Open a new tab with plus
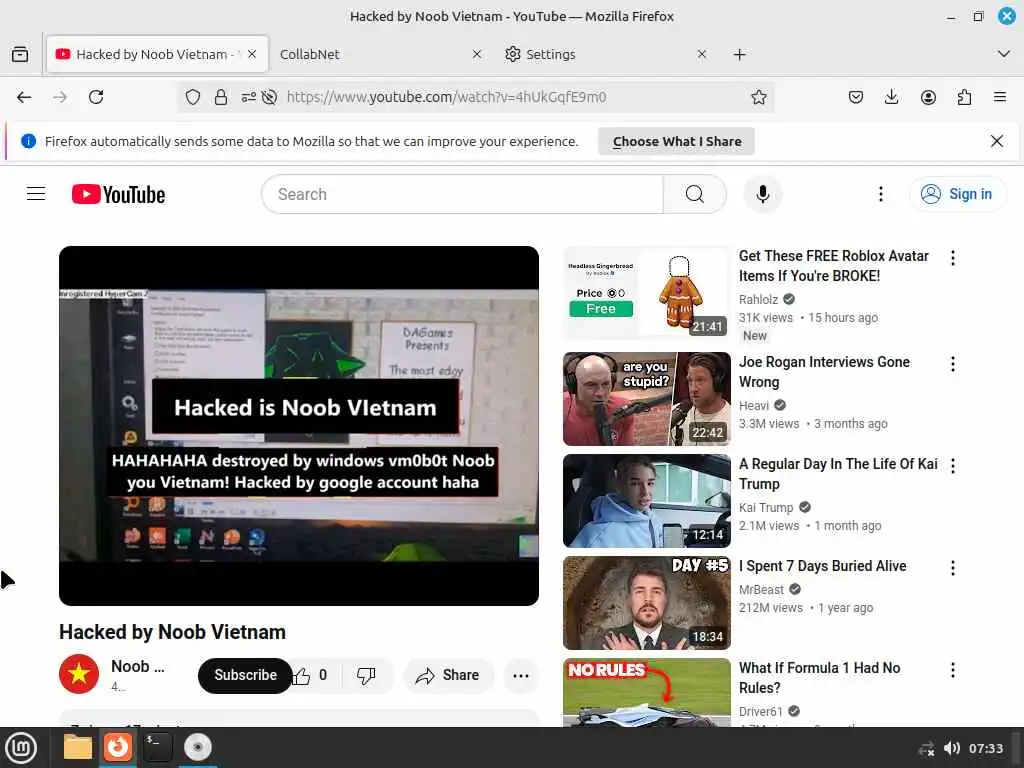This screenshot has height=768, width=1024. click(739, 54)
